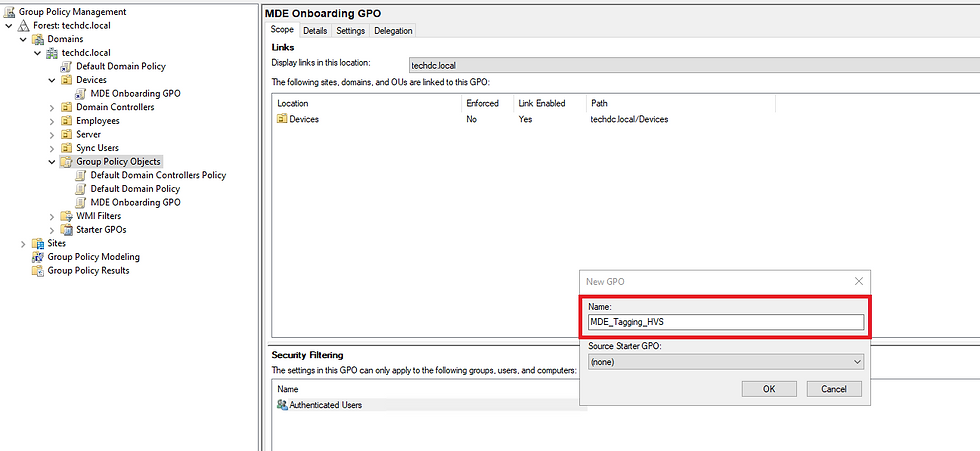Open the Source Starter GPO dropdown
The height and width of the screenshot is (451, 980).
click(x=726, y=362)
